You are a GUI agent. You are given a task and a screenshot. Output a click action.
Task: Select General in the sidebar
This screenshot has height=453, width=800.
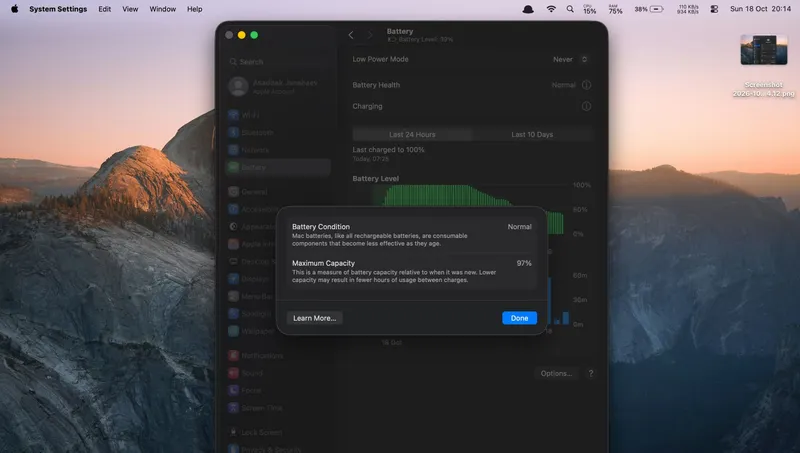(x=278, y=192)
